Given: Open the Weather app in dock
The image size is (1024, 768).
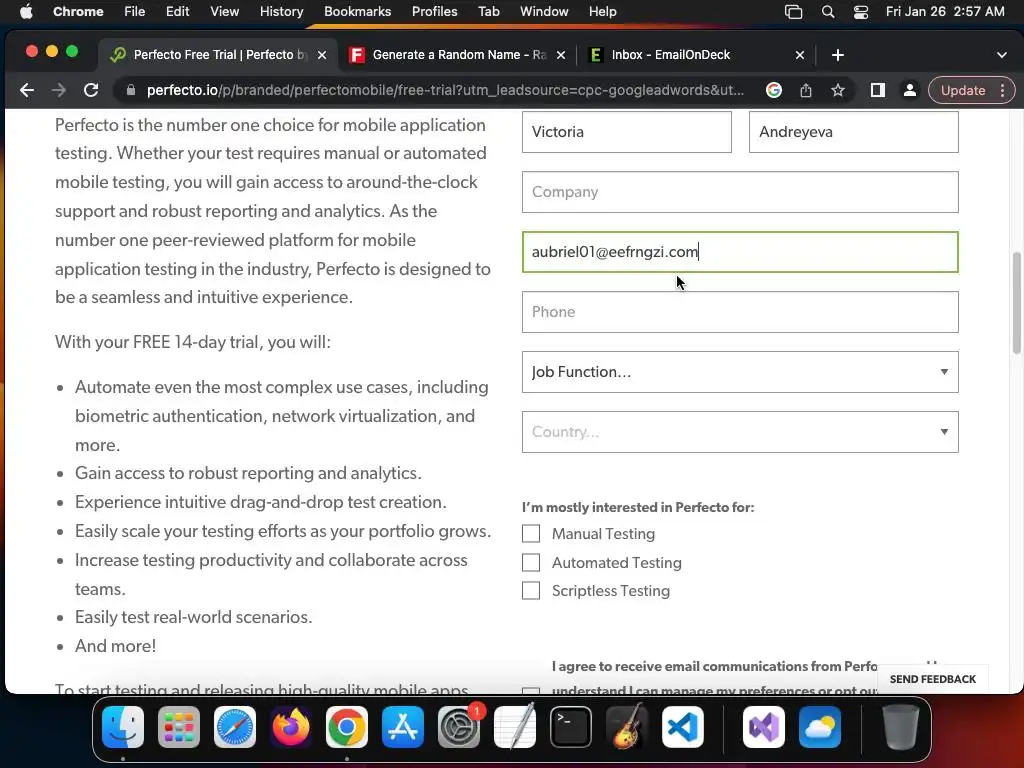Looking at the screenshot, I should (820, 727).
